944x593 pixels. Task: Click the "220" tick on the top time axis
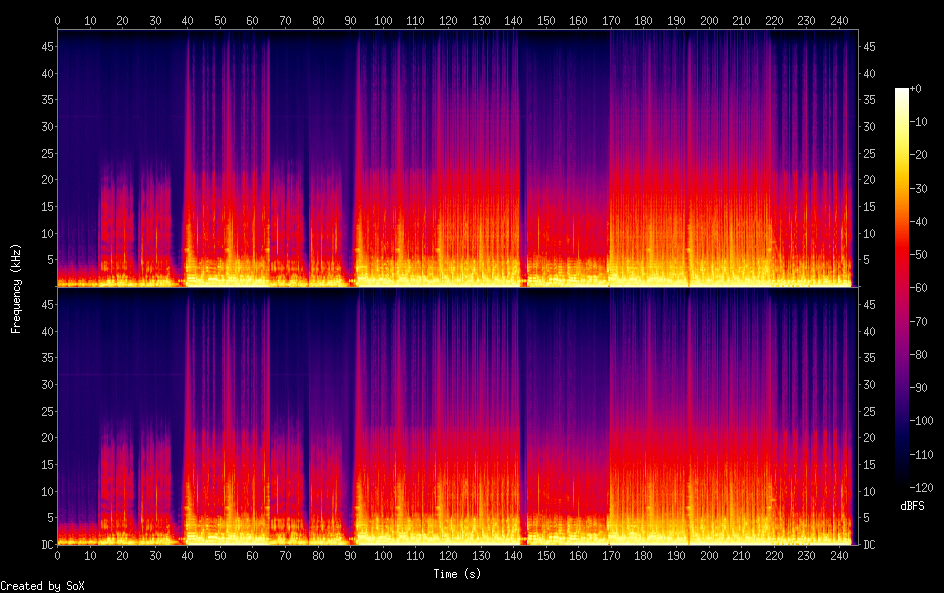tap(774, 20)
